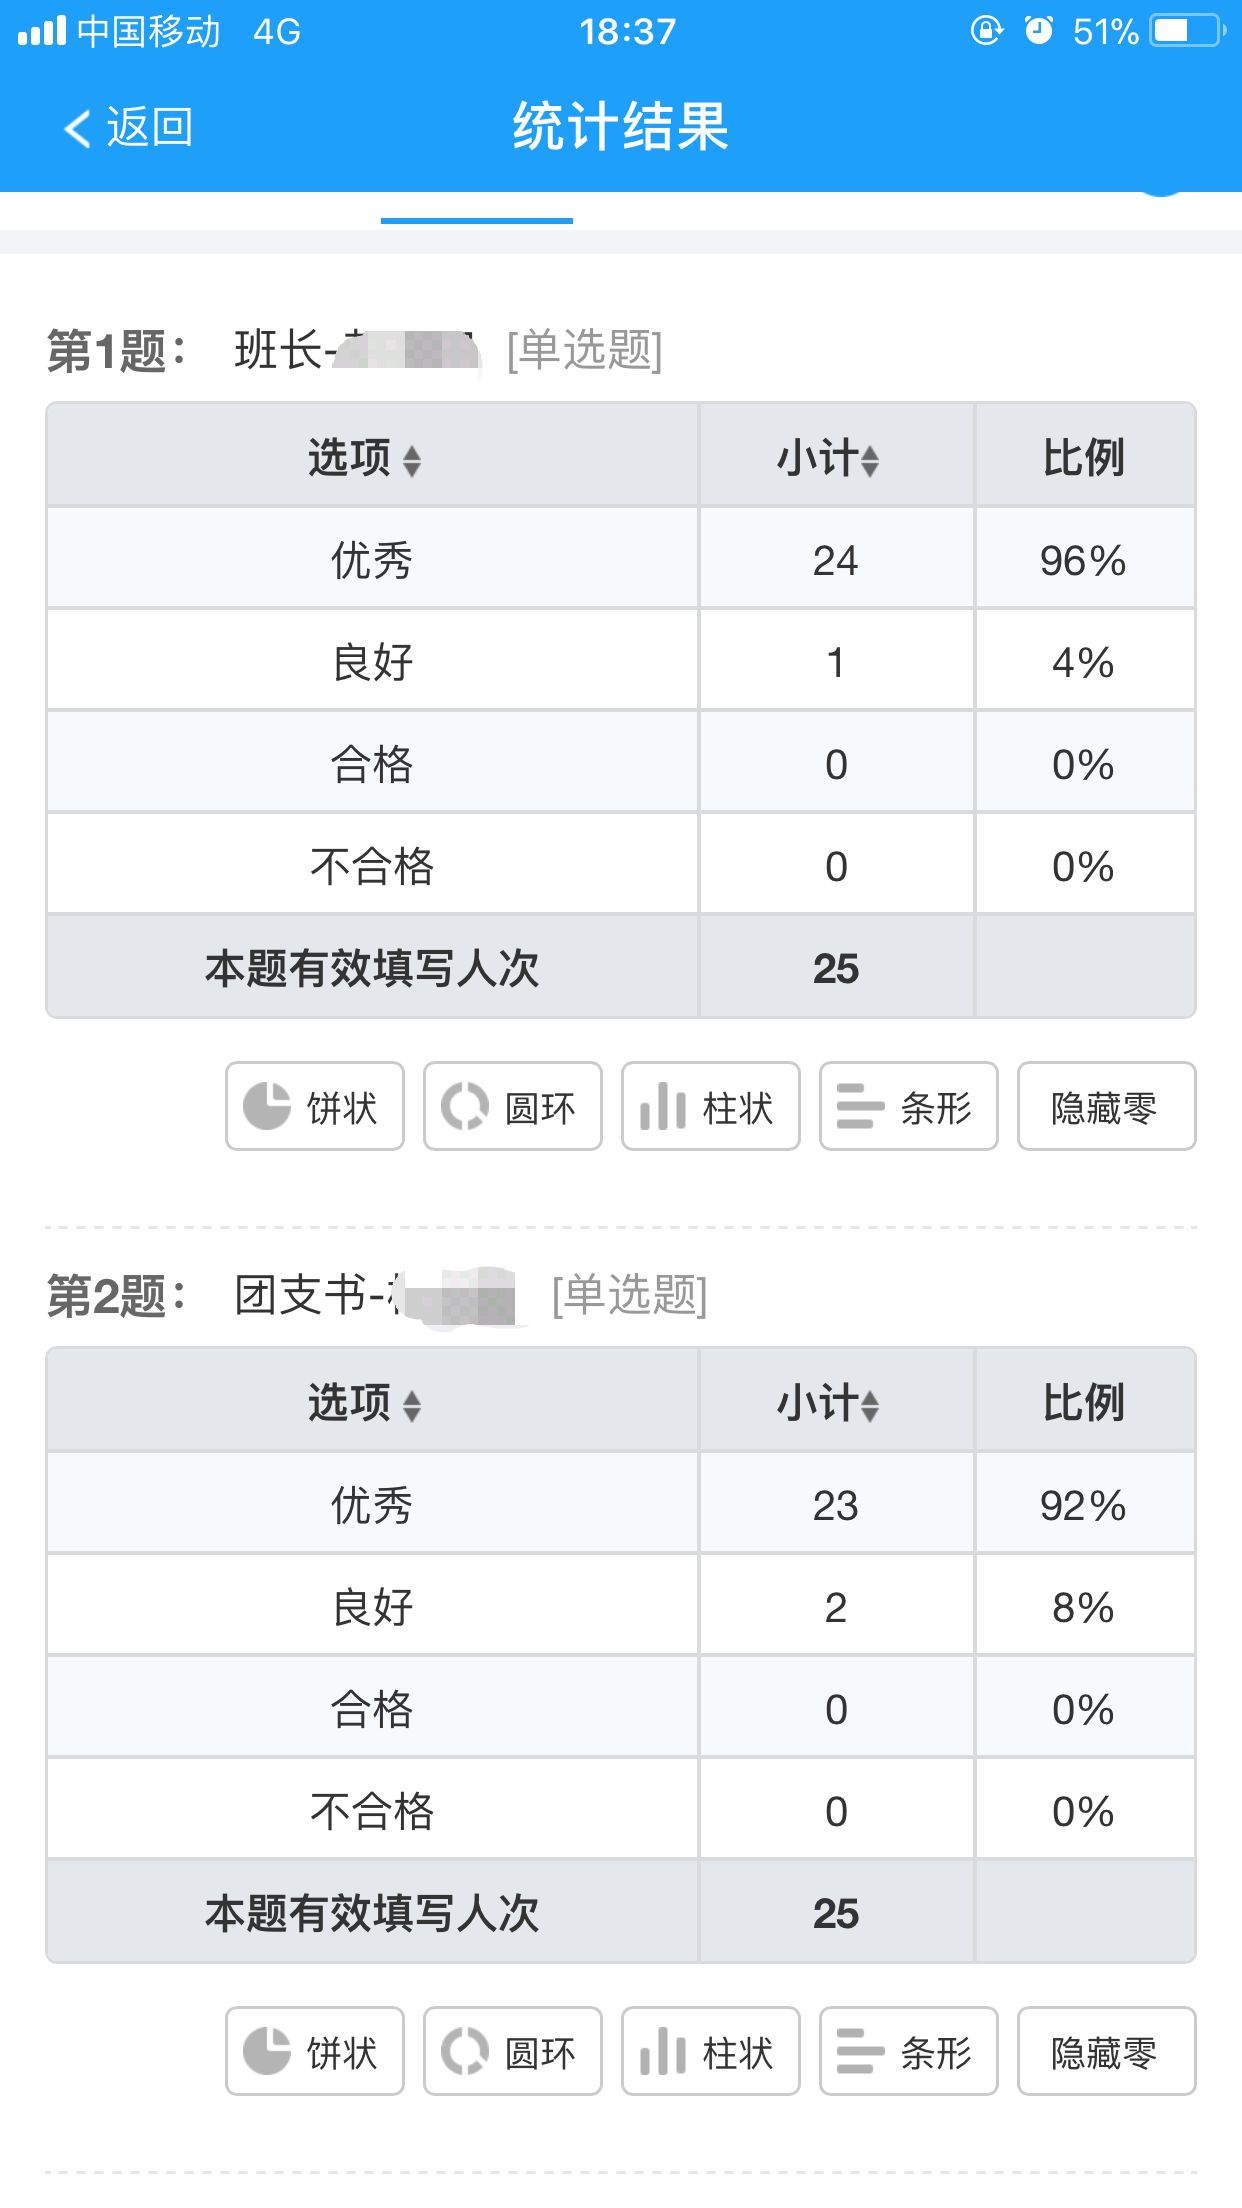Sort question 2 by option column
This screenshot has height=2208, width=1242.
click(365, 1403)
